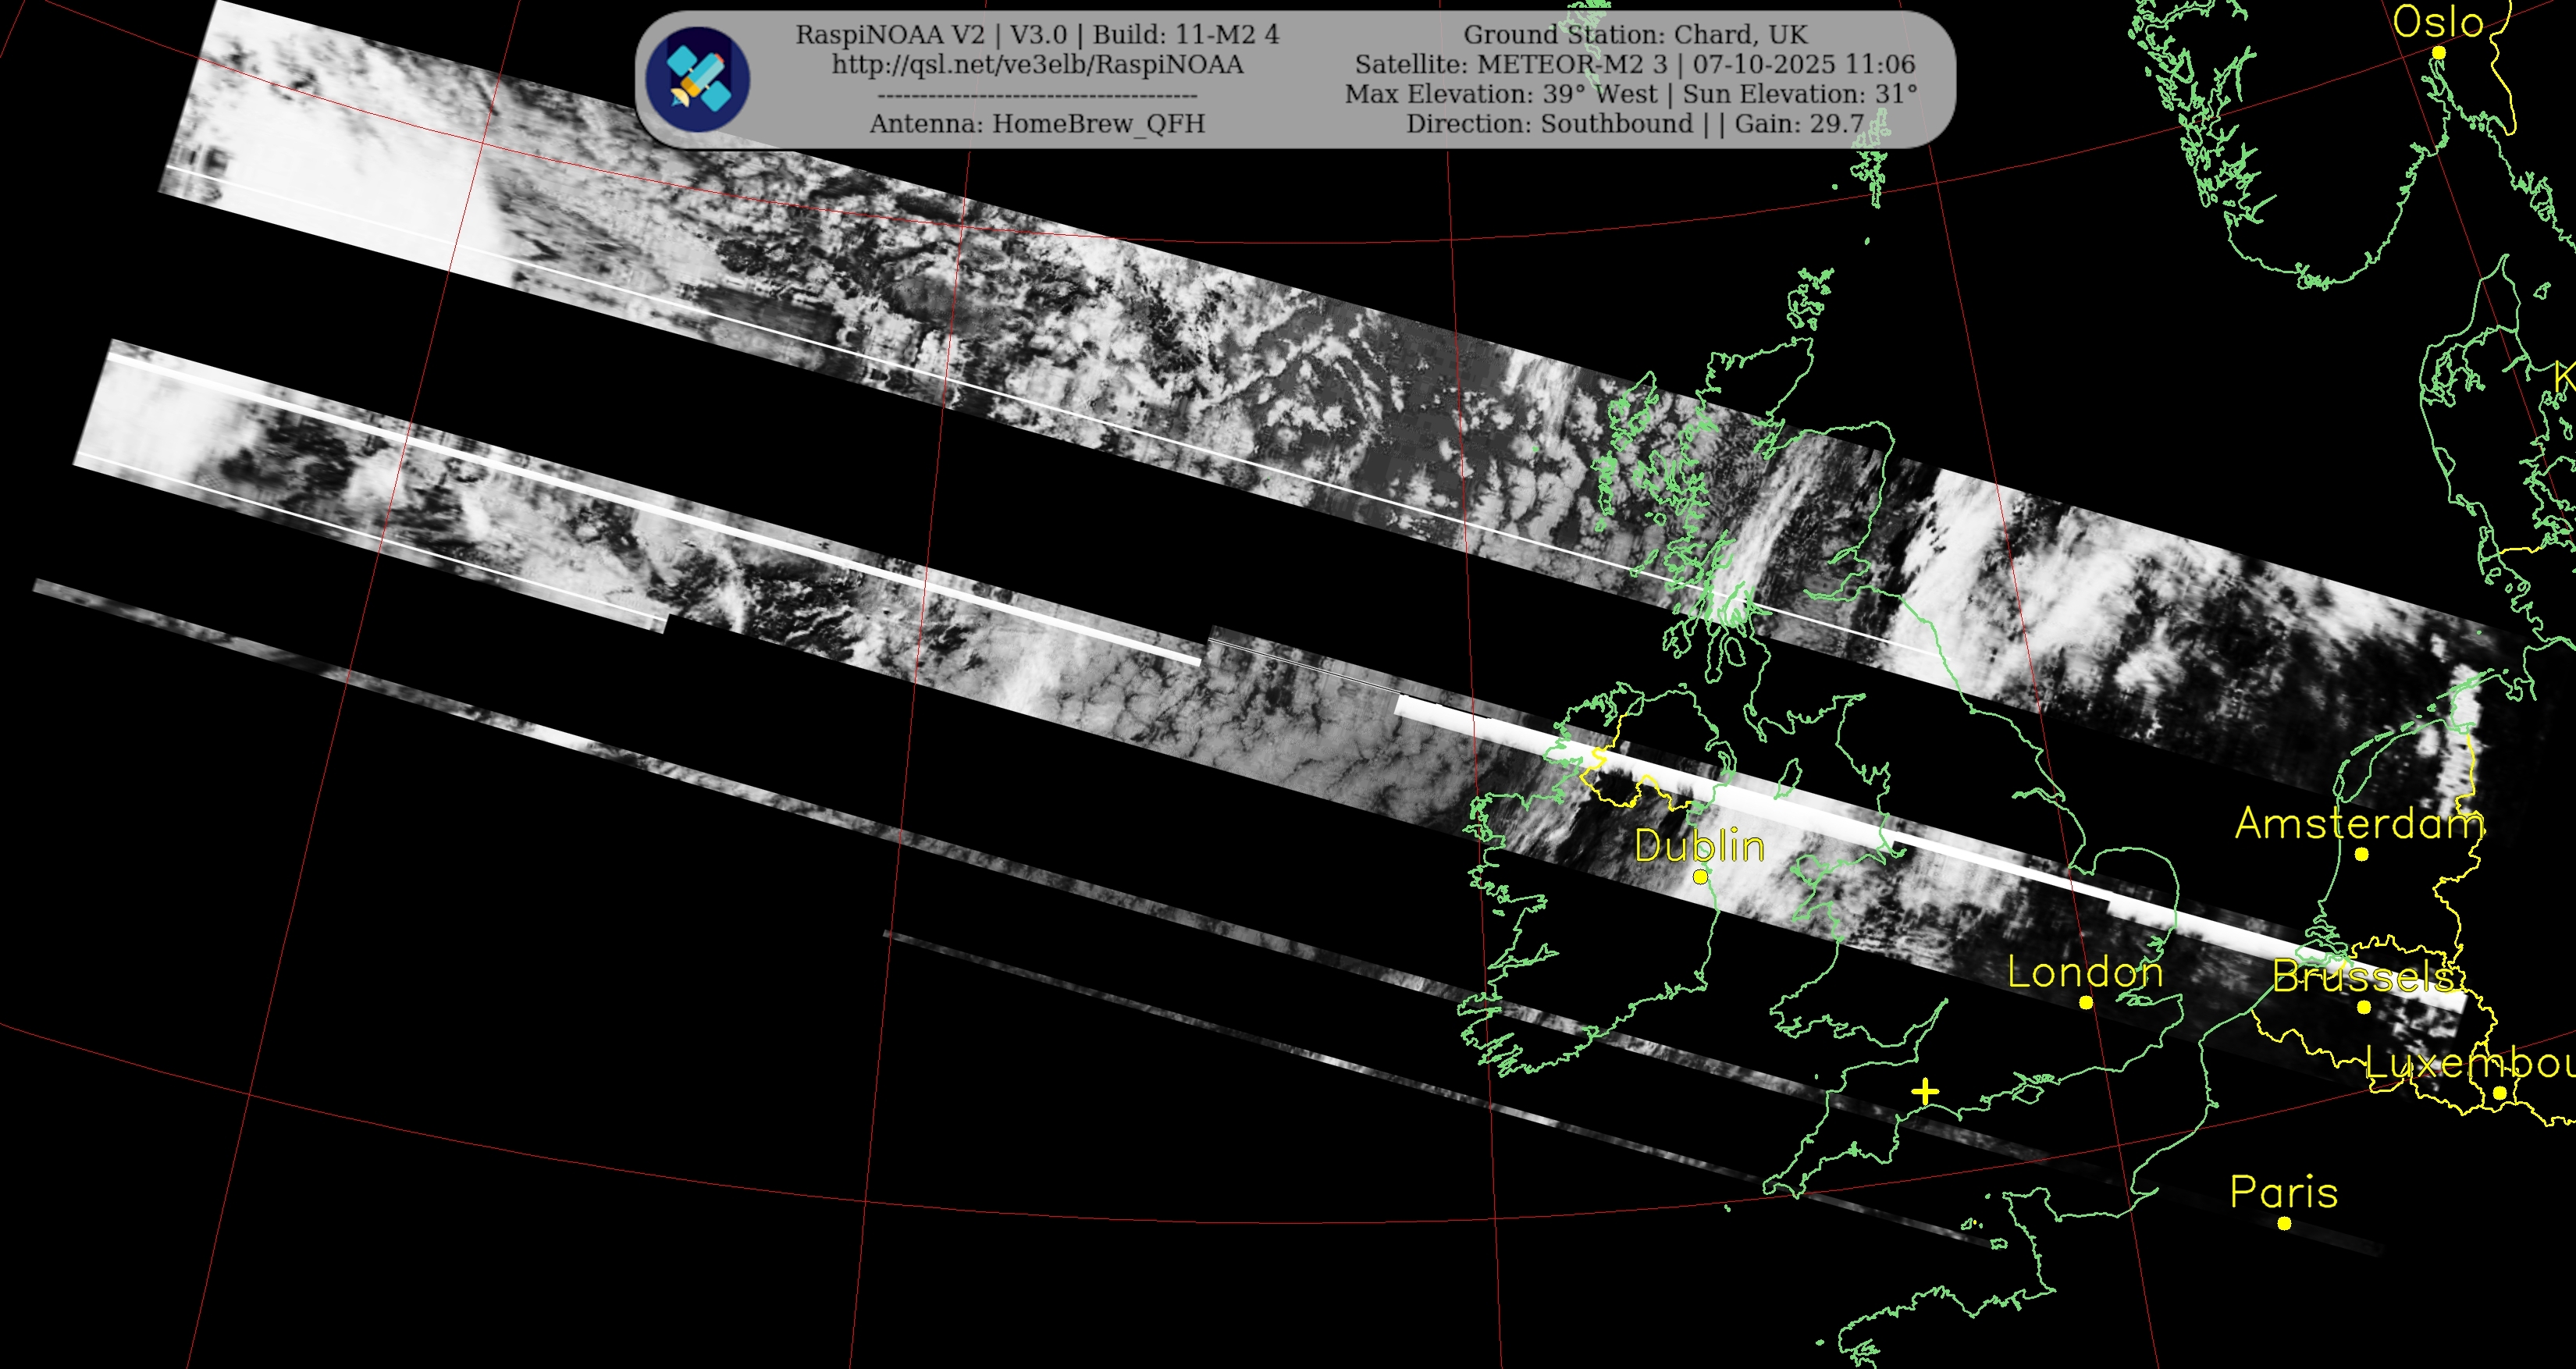Click the Dublin city label
2576x1369 pixels.
coord(1699,846)
